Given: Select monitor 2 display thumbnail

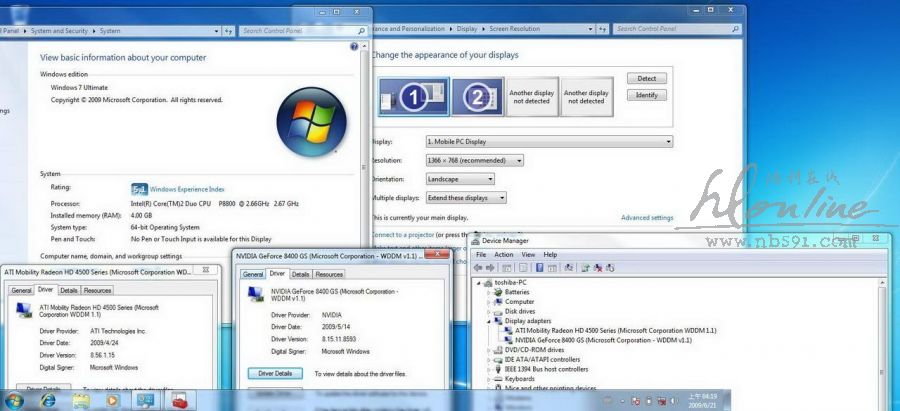Looking at the screenshot, I should pyautogui.click(x=477, y=96).
